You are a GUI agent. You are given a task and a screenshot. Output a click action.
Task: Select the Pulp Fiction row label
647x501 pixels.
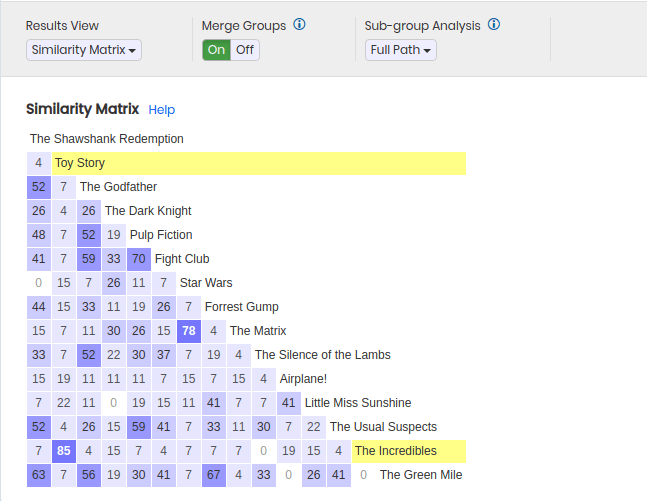[x=161, y=235]
